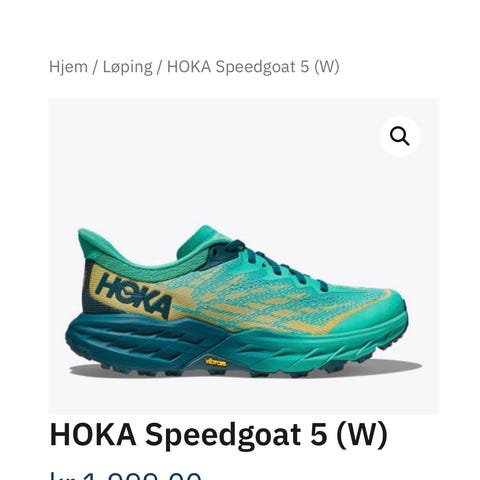Click the HOKA Speedgoat 5 (W) product title
The width and height of the screenshot is (480, 480).
point(219,435)
